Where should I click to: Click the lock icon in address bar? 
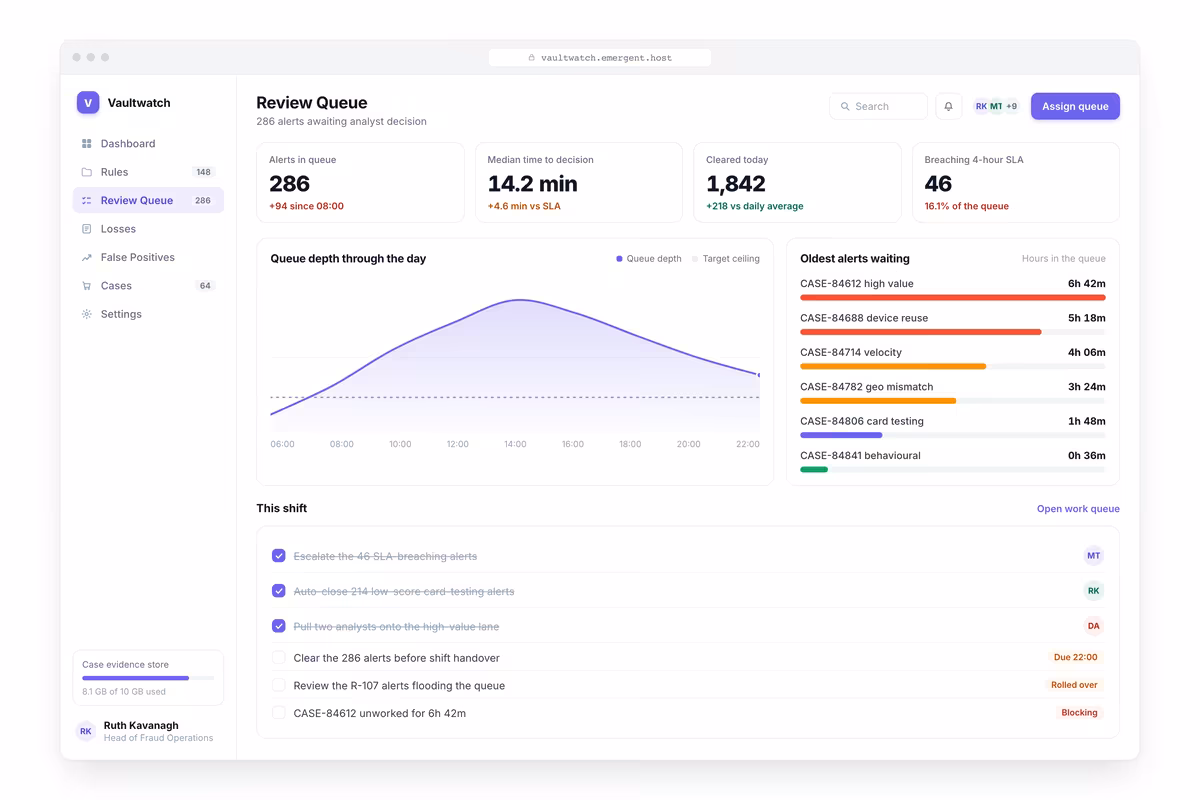[x=532, y=58]
